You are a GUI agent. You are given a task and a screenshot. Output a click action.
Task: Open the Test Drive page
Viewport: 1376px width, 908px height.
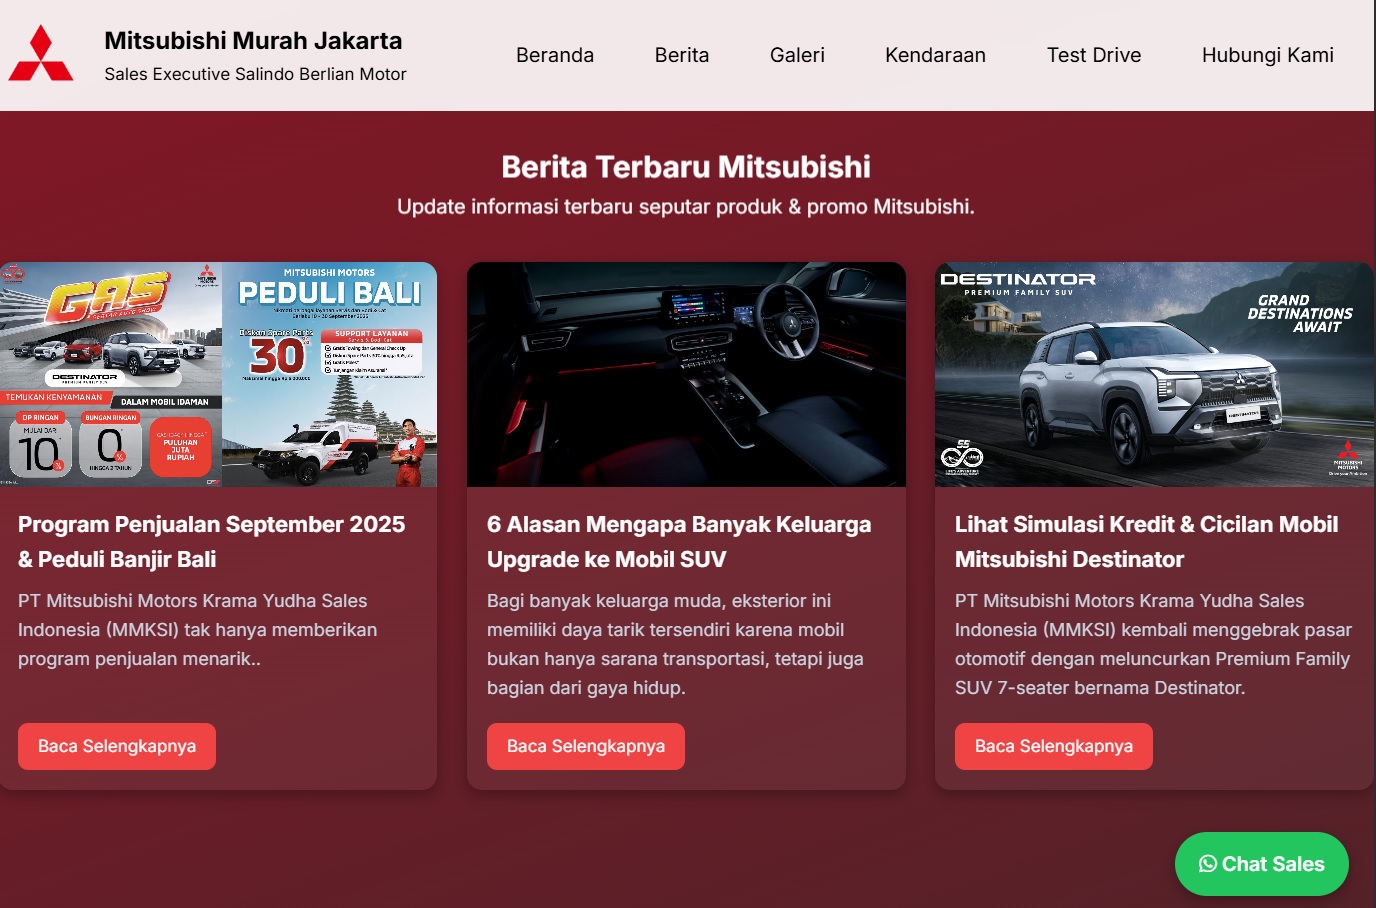(x=1094, y=55)
